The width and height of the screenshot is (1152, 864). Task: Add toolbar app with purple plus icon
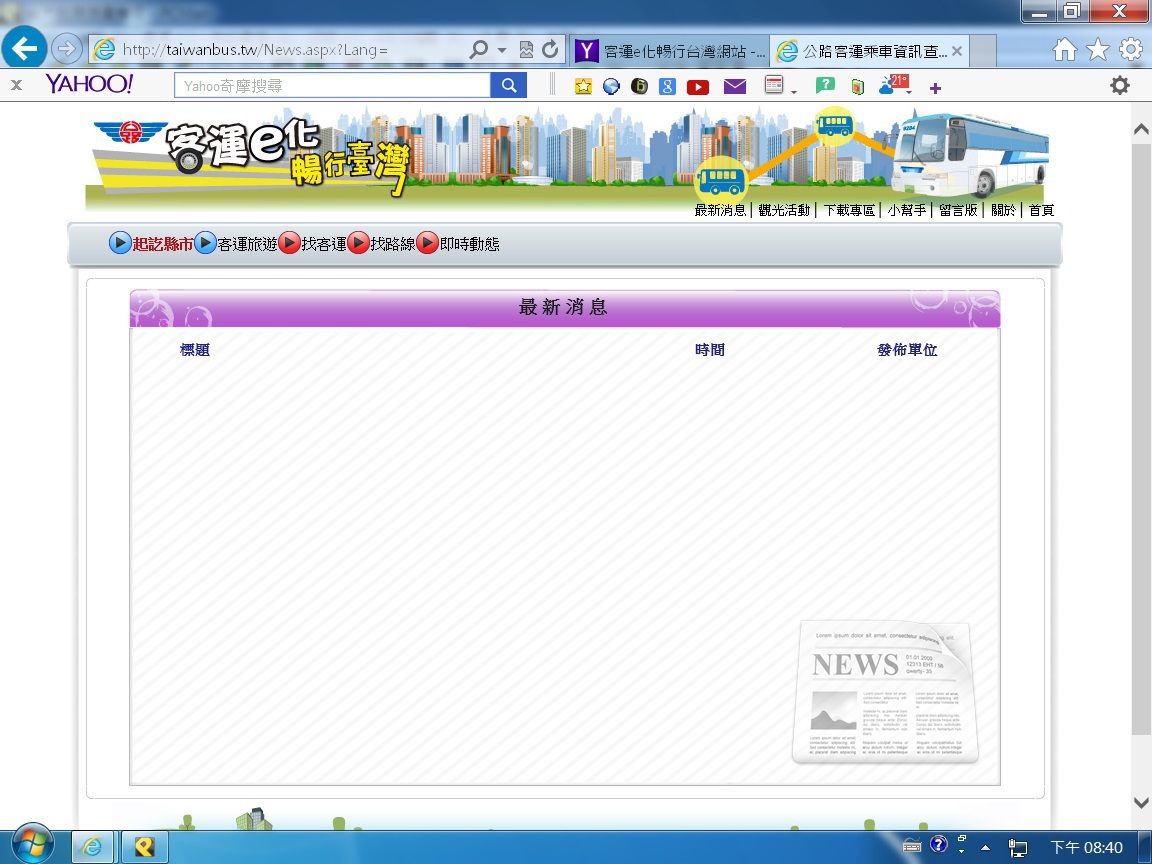[x=935, y=88]
